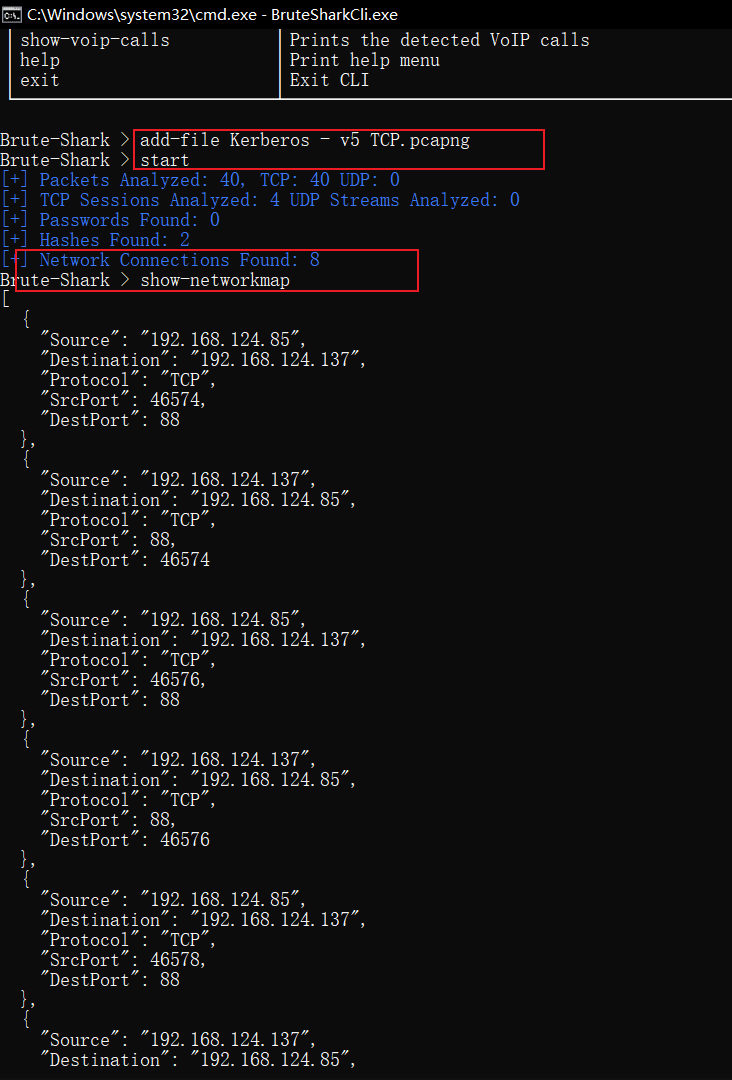Click the 'start' command line
732x1080 pixels.
[165, 160]
